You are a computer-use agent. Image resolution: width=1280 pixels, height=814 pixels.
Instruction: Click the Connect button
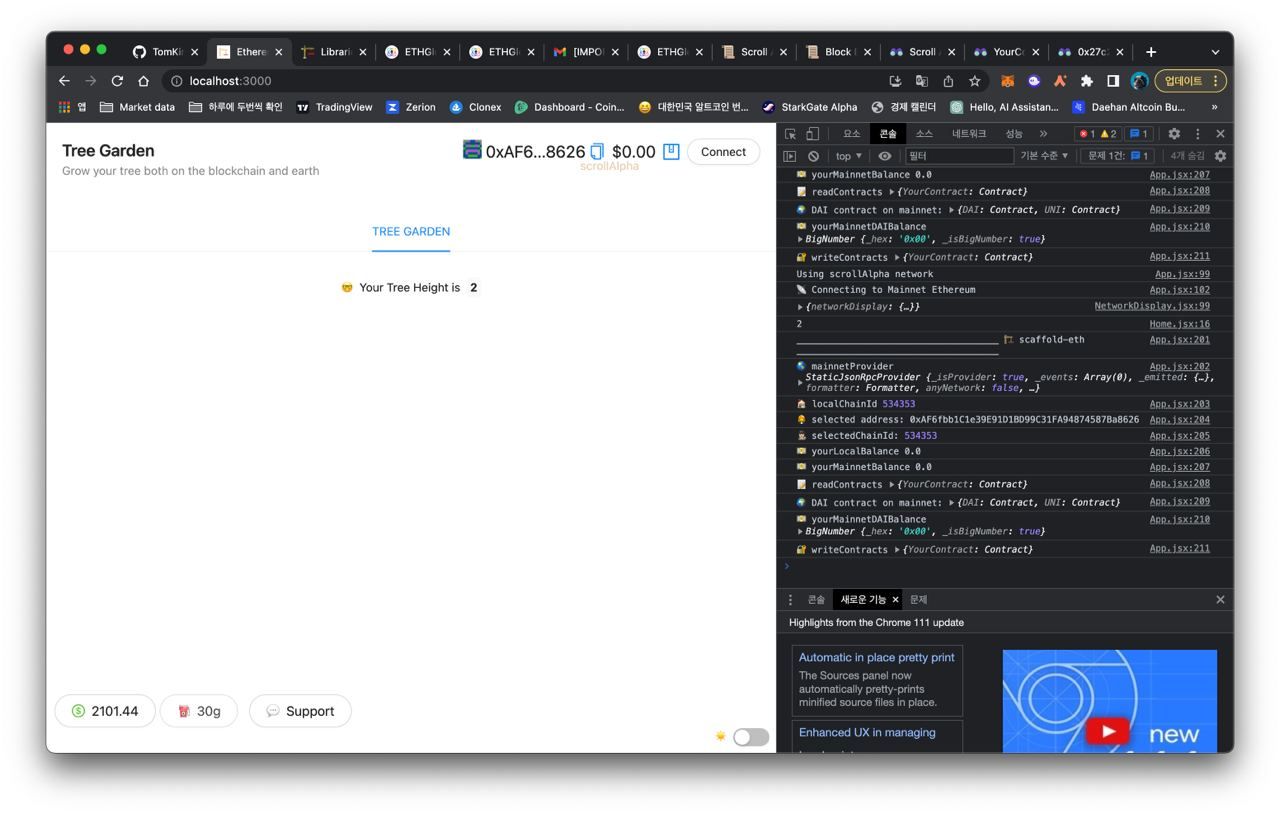point(723,152)
